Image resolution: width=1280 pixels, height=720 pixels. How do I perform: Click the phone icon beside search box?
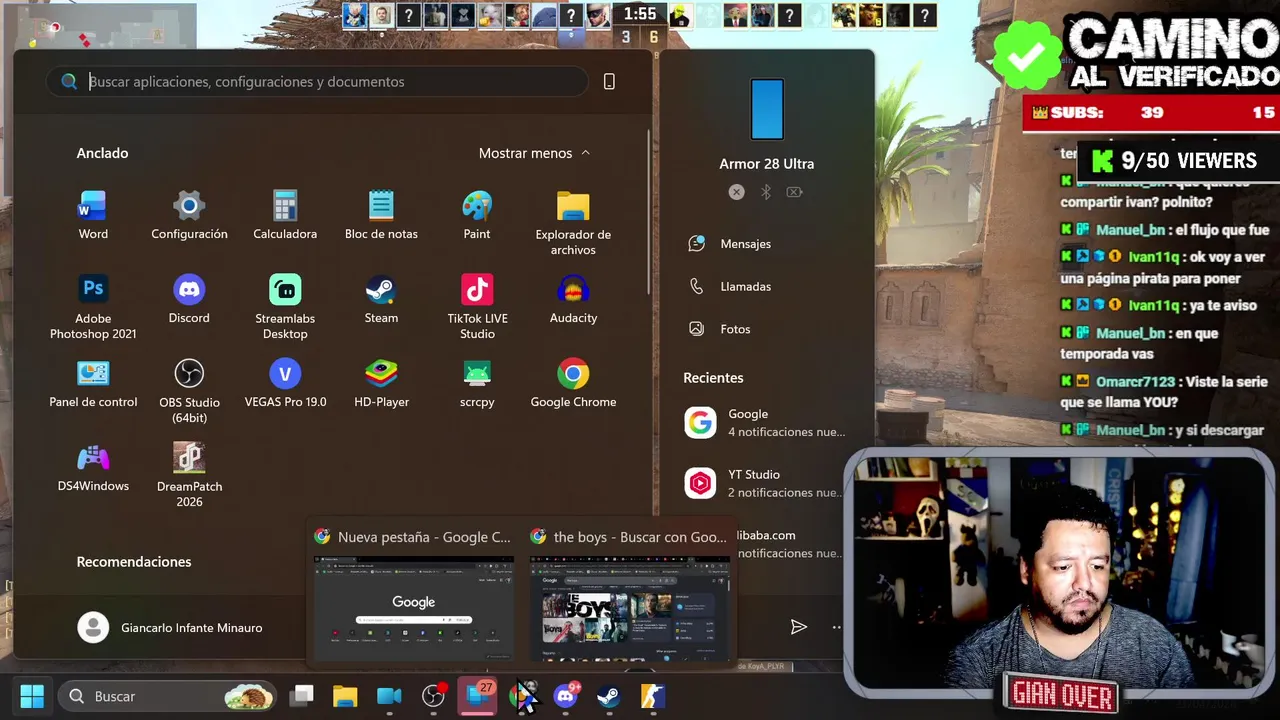pos(609,82)
